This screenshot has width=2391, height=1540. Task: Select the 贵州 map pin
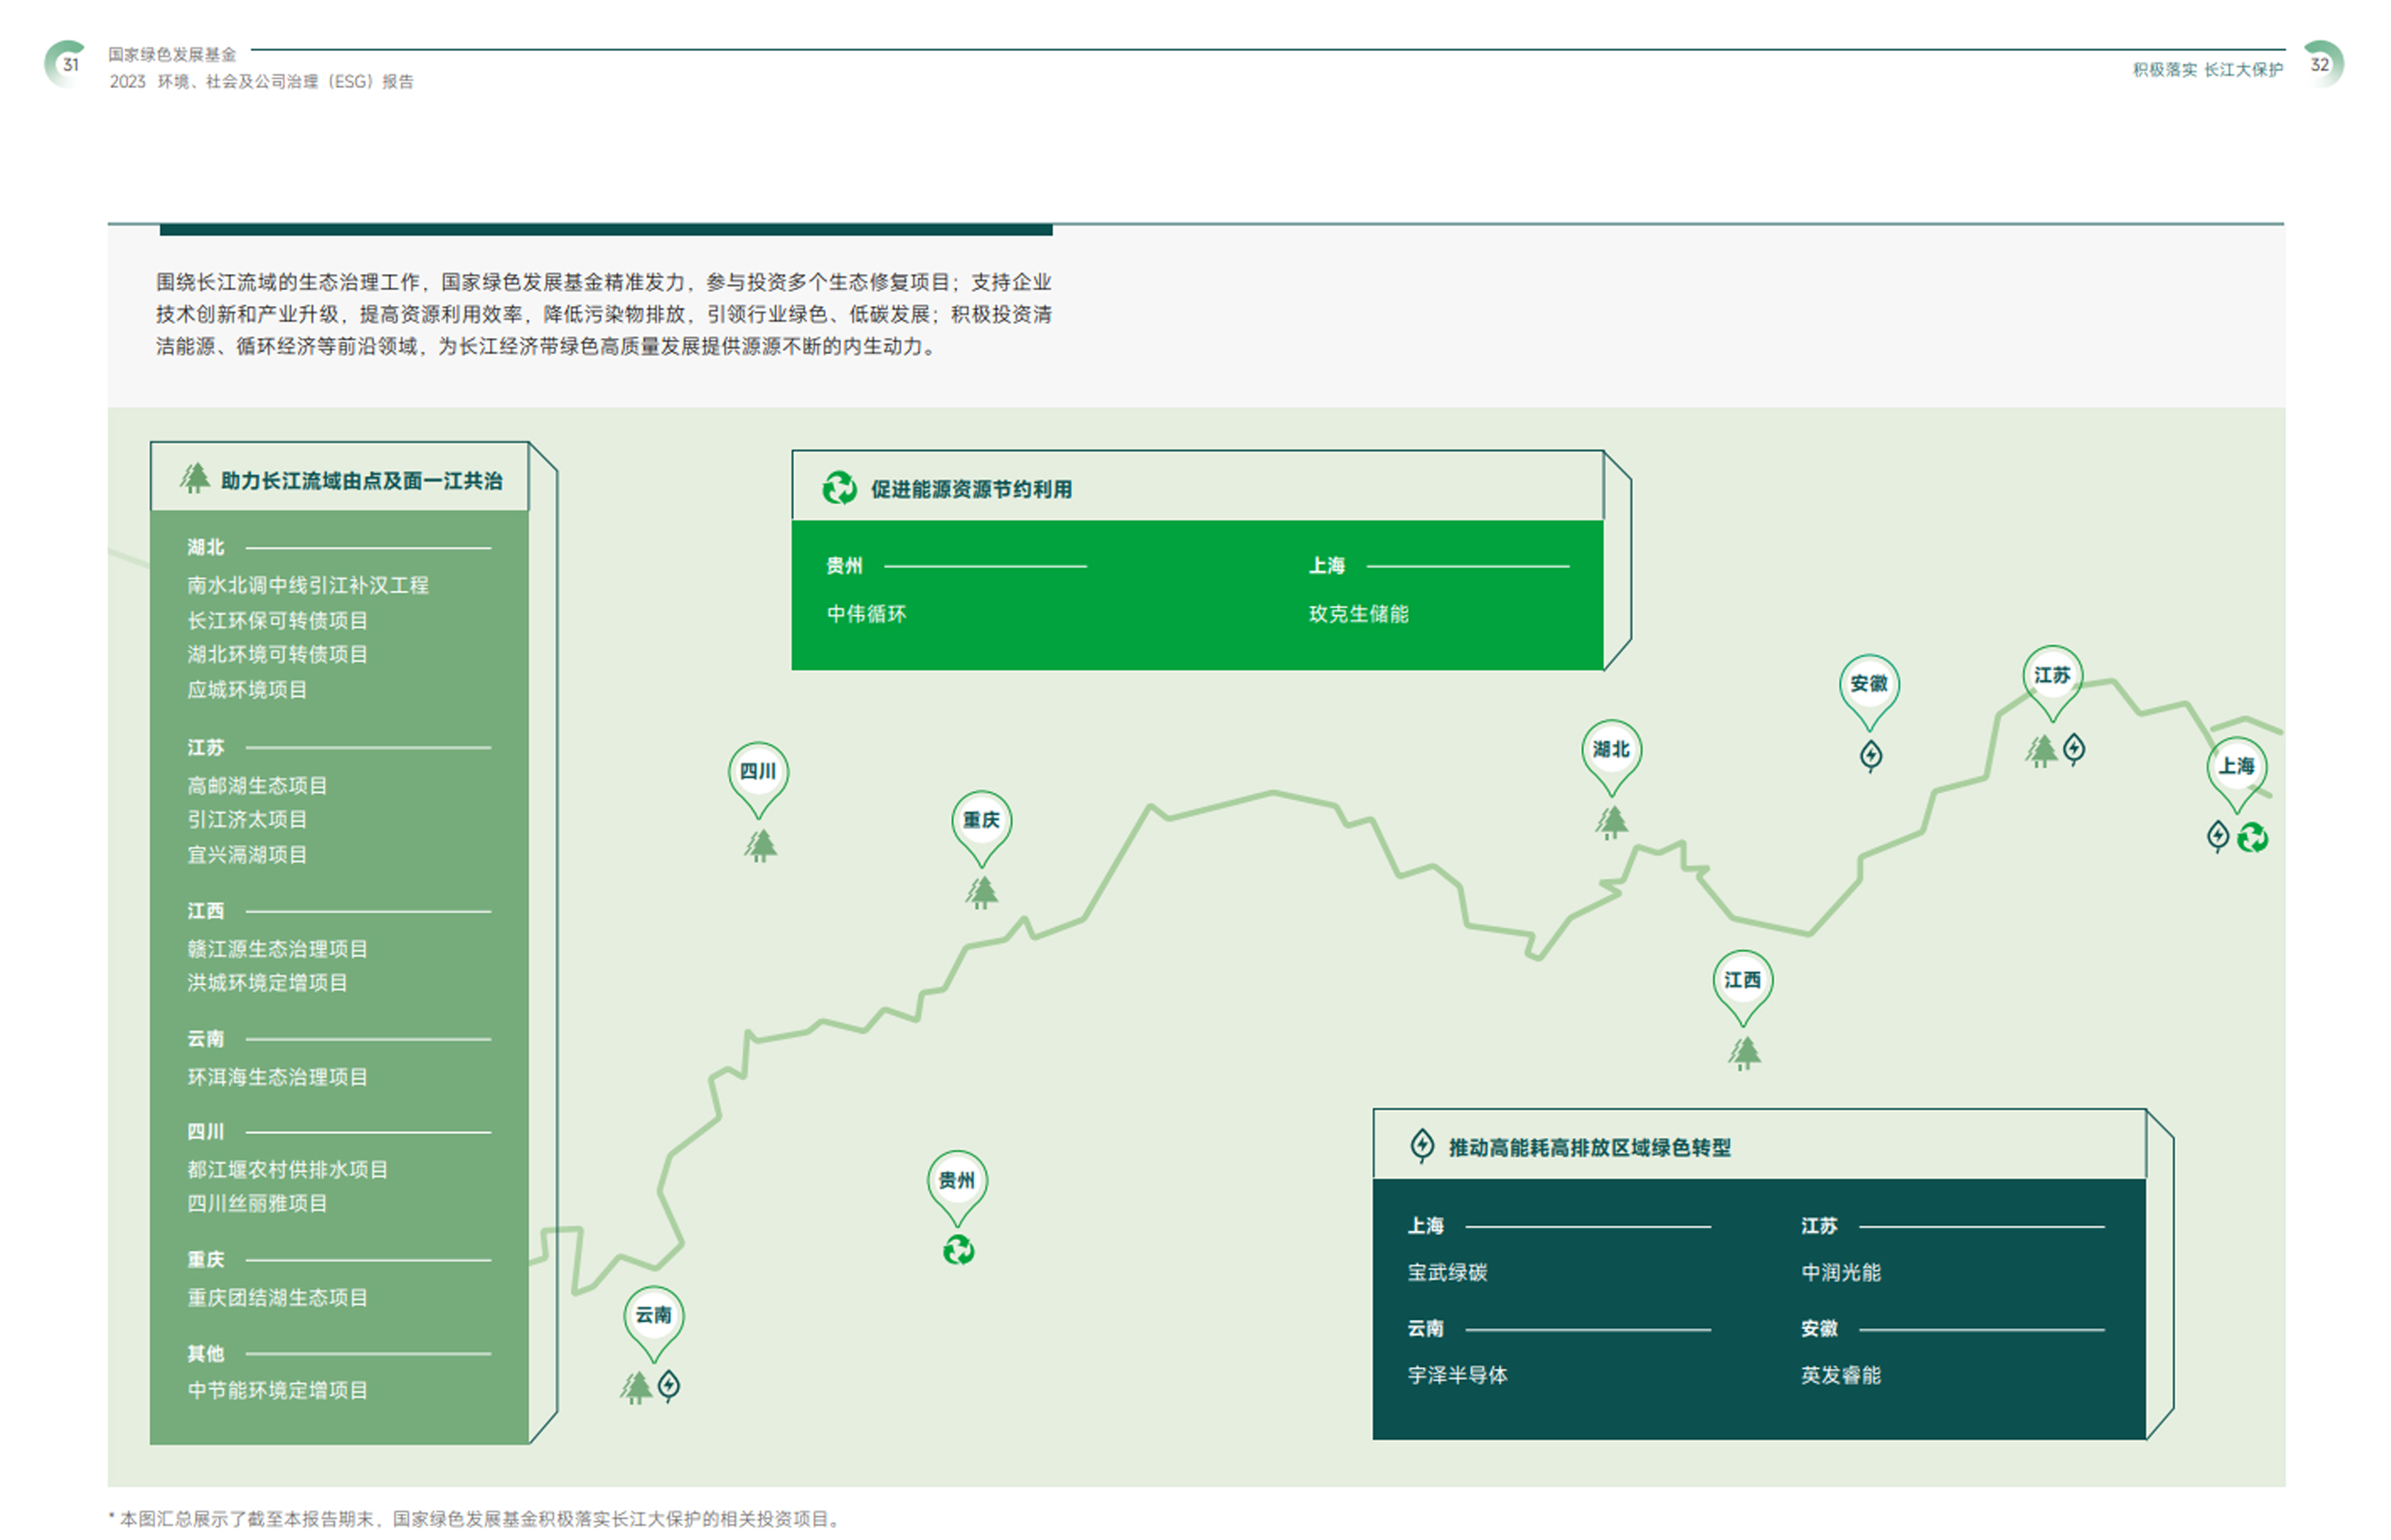956,1190
